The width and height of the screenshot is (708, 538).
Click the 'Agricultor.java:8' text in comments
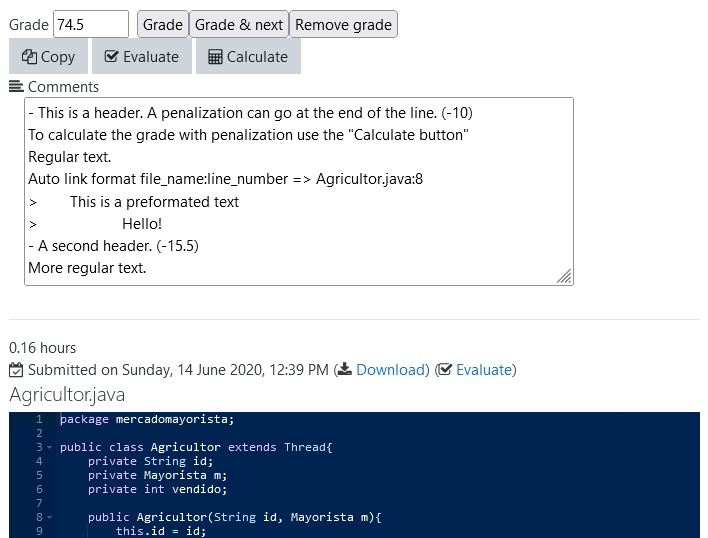pos(369,179)
